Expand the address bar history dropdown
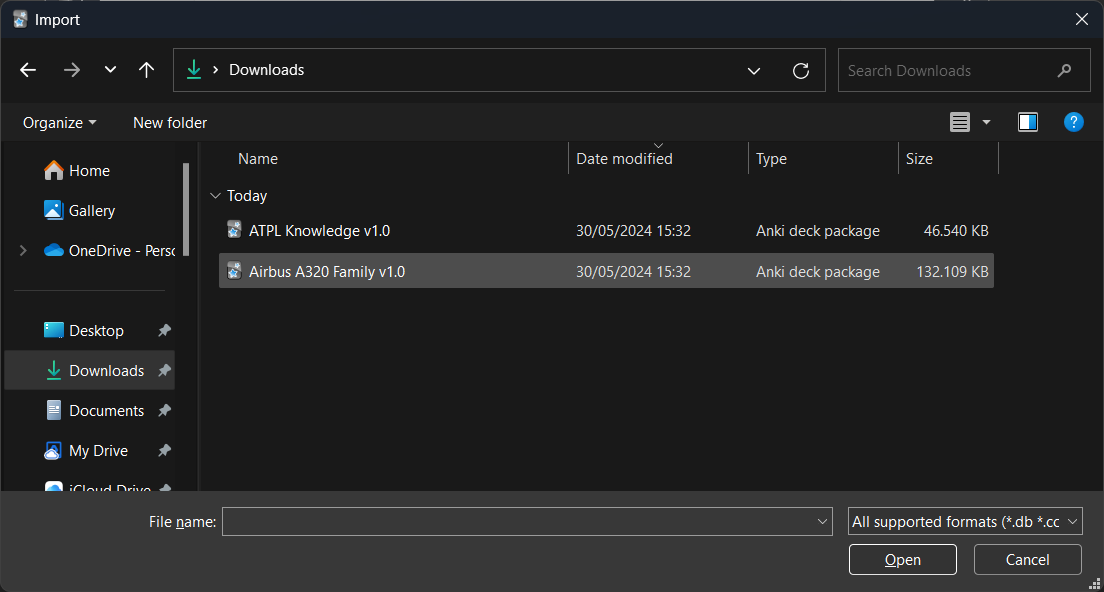This screenshot has height=592, width=1104. [x=753, y=70]
